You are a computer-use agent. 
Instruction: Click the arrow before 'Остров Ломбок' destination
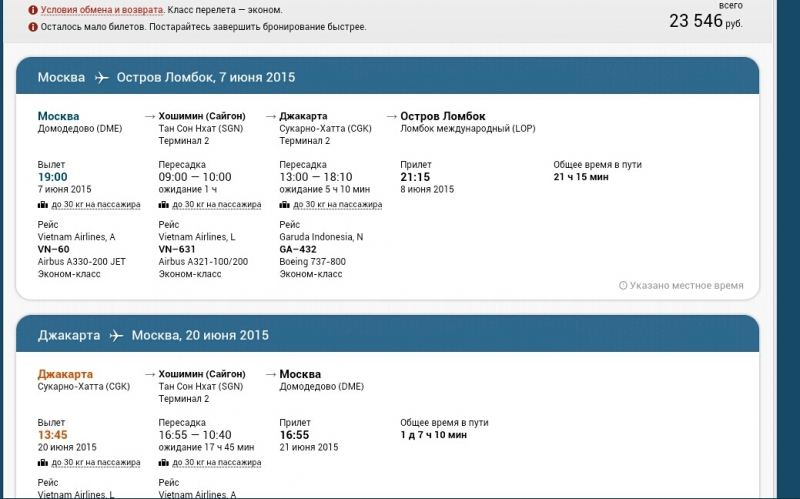392,116
